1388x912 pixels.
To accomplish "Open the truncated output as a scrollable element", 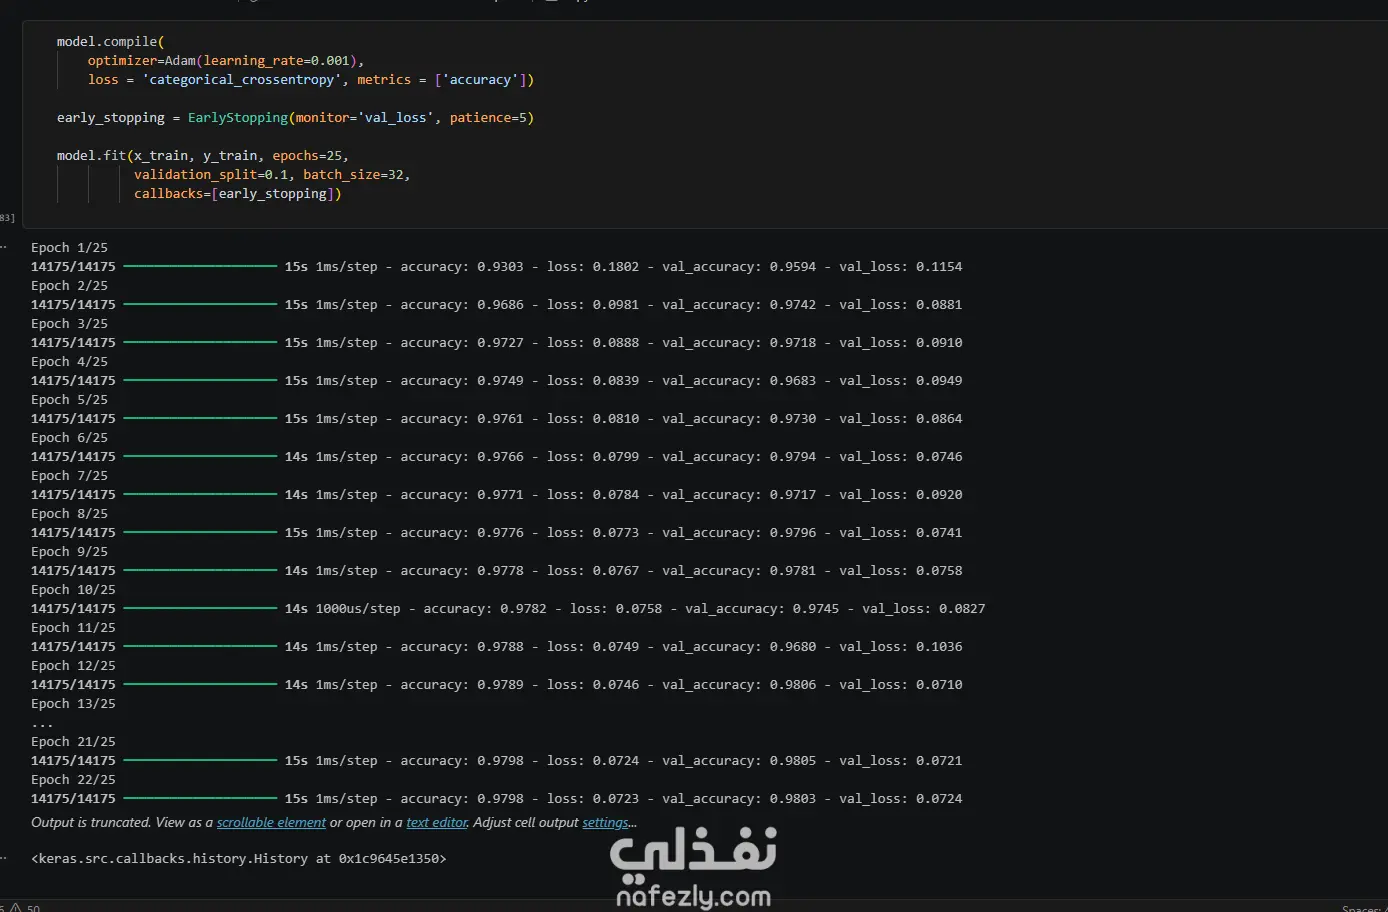I will point(271,823).
